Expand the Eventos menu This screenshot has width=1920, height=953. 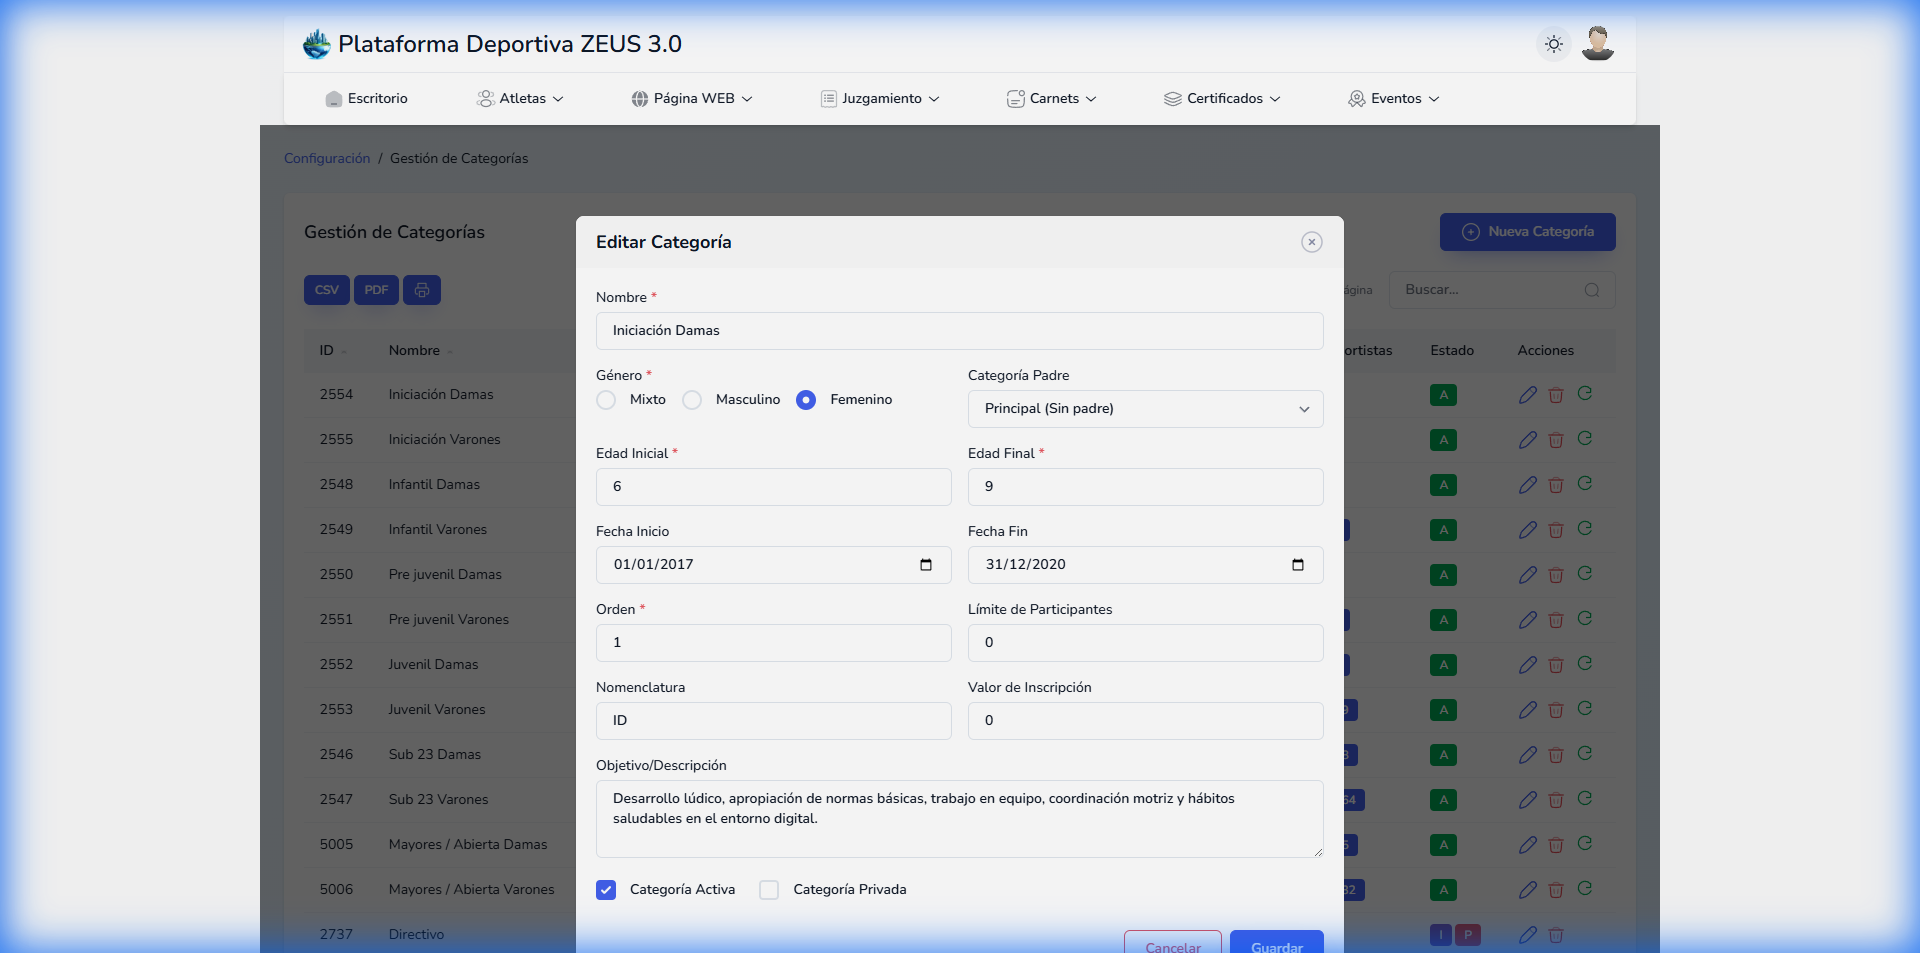(1392, 98)
